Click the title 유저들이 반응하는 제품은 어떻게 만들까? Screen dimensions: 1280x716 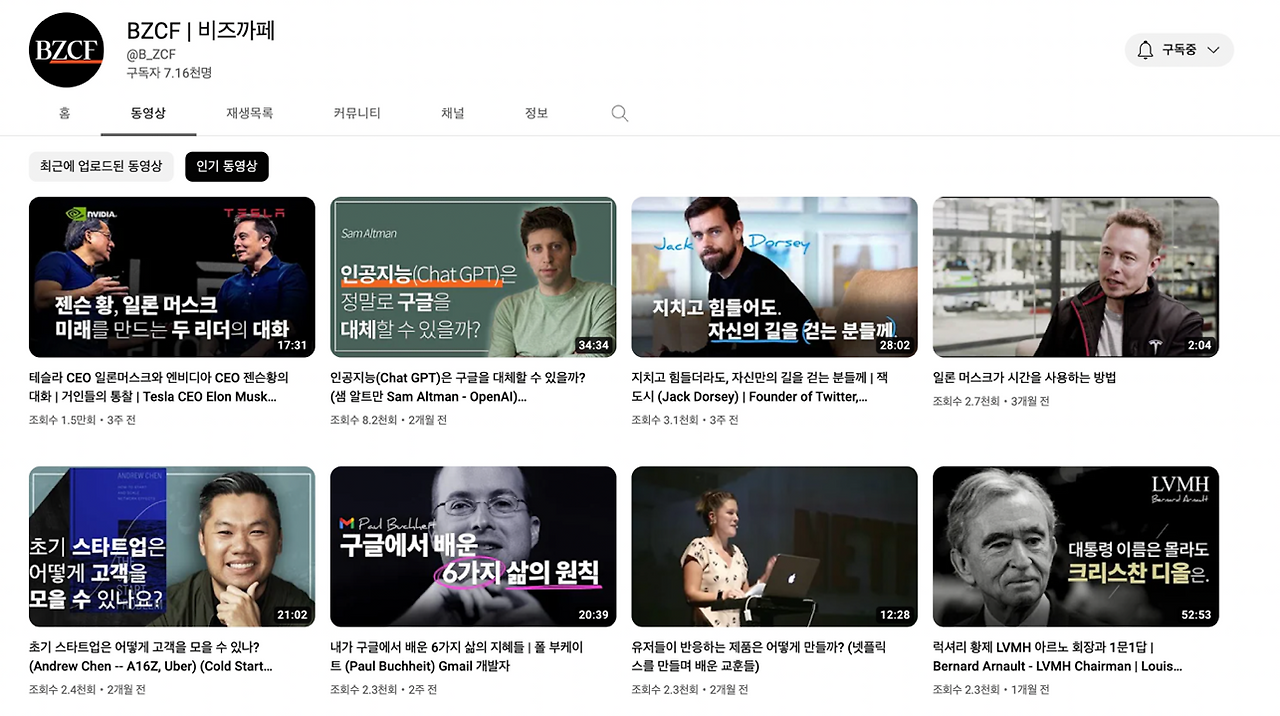coord(757,656)
